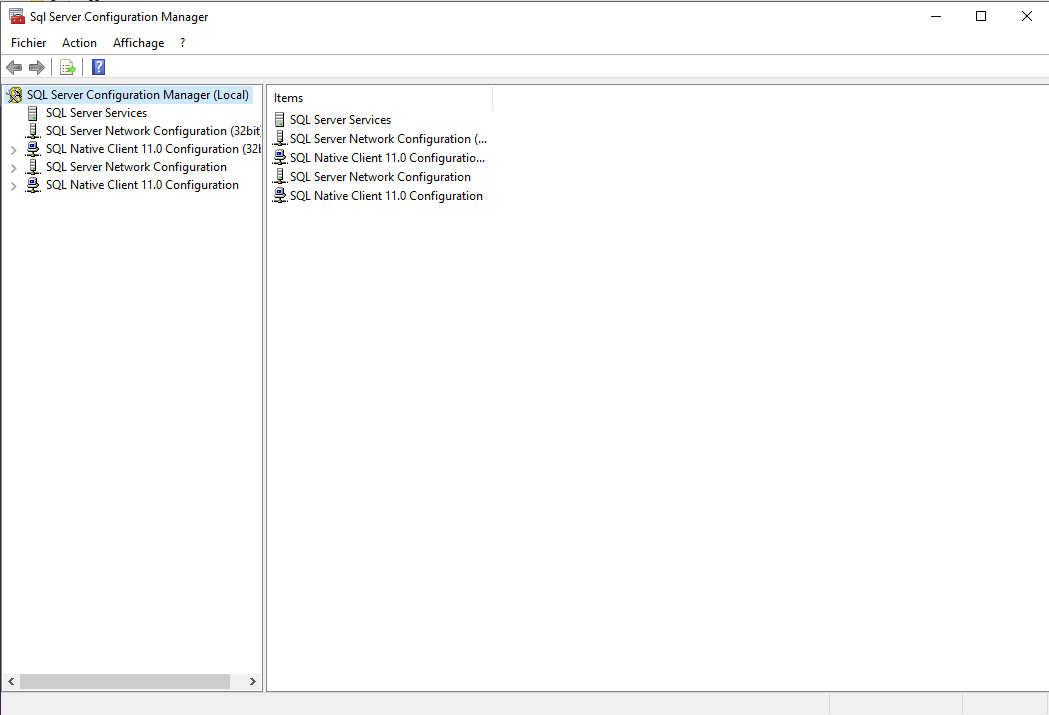Select 'SQL Server Network Configuration (...' in Items list
This screenshot has width=1049, height=715.
tap(389, 138)
